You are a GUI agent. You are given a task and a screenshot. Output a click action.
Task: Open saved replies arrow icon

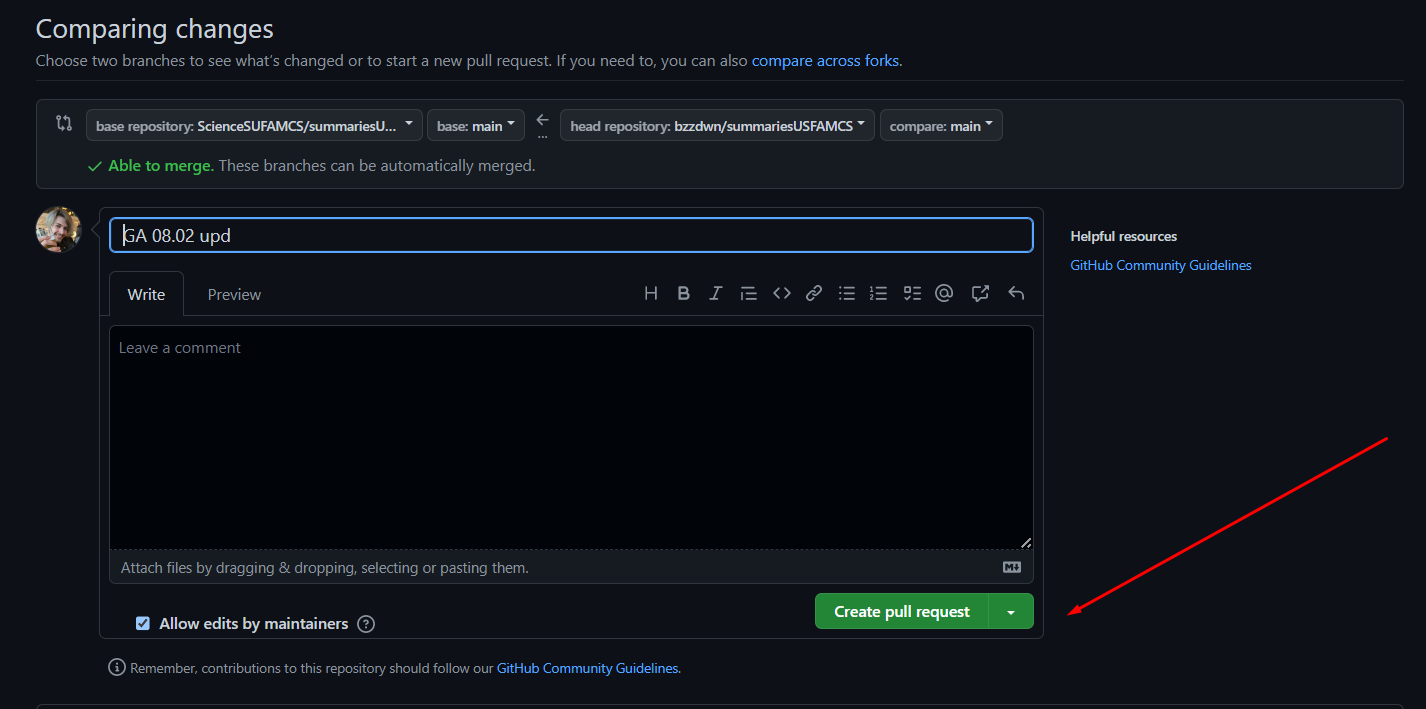[1016, 293]
